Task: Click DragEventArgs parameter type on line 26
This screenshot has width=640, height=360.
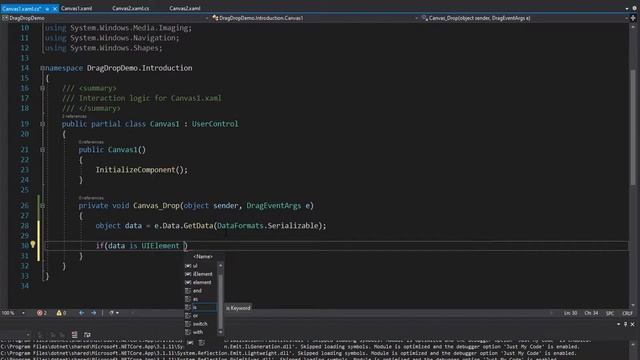Action: (273, 206)
